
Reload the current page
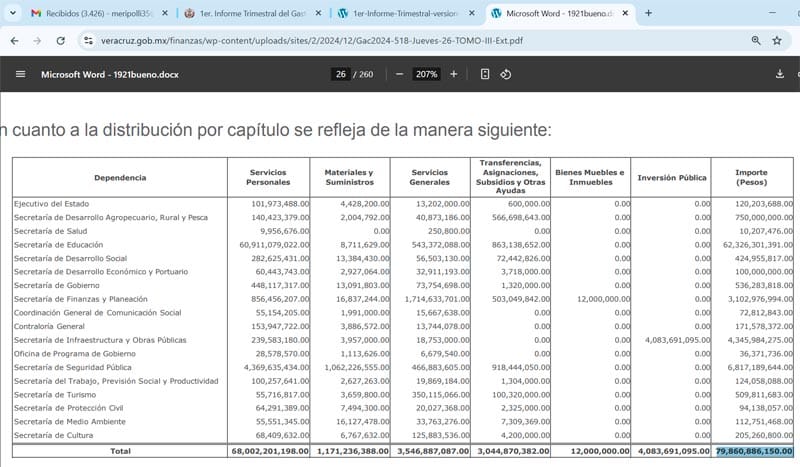point(60,40)
